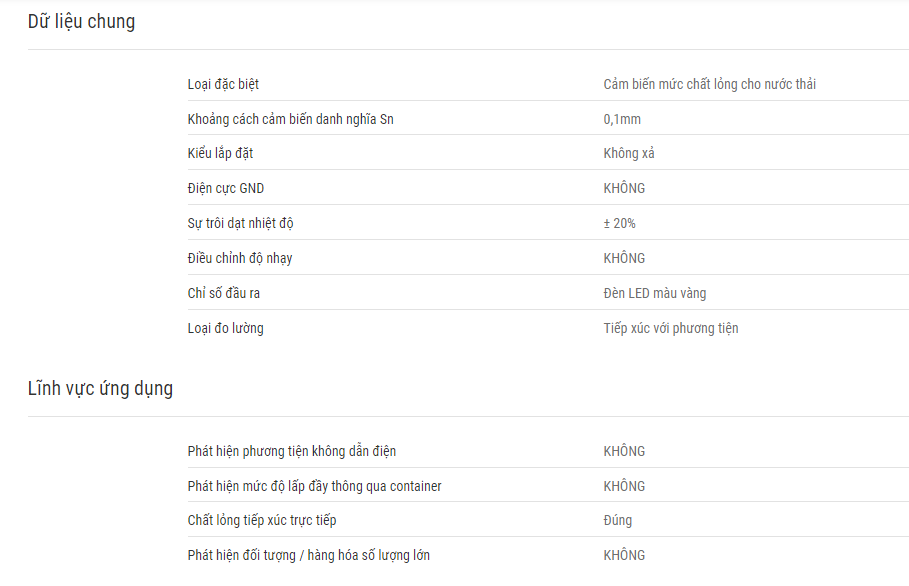The width and height of the screenshot is (909, 586).
Task: Click the '± 20%' temperature drift value
Action: point(619,223)
